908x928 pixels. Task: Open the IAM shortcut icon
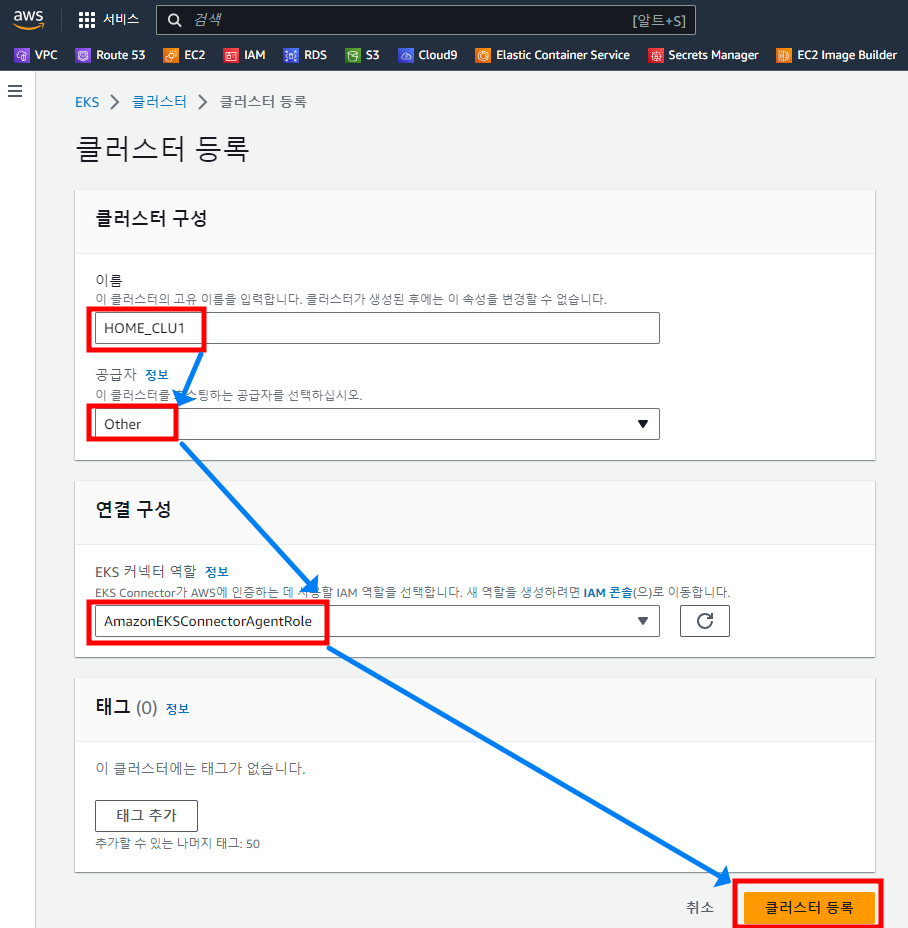click(230, 56)
